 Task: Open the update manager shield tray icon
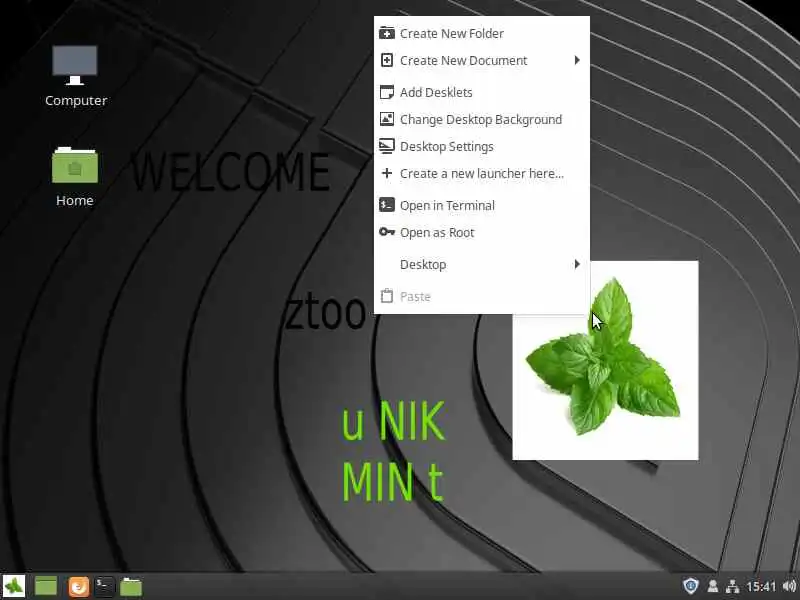coord(690,586)
